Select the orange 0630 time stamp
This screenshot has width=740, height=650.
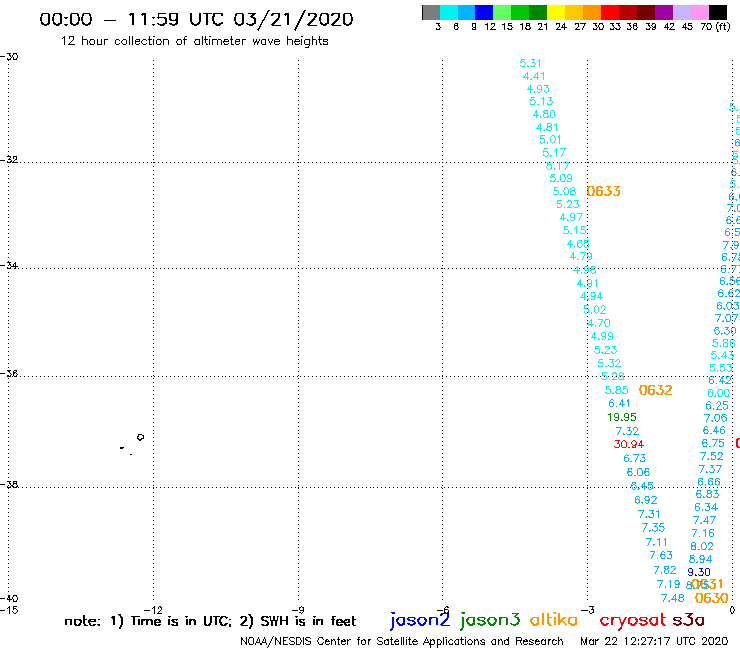pos(711,598)
